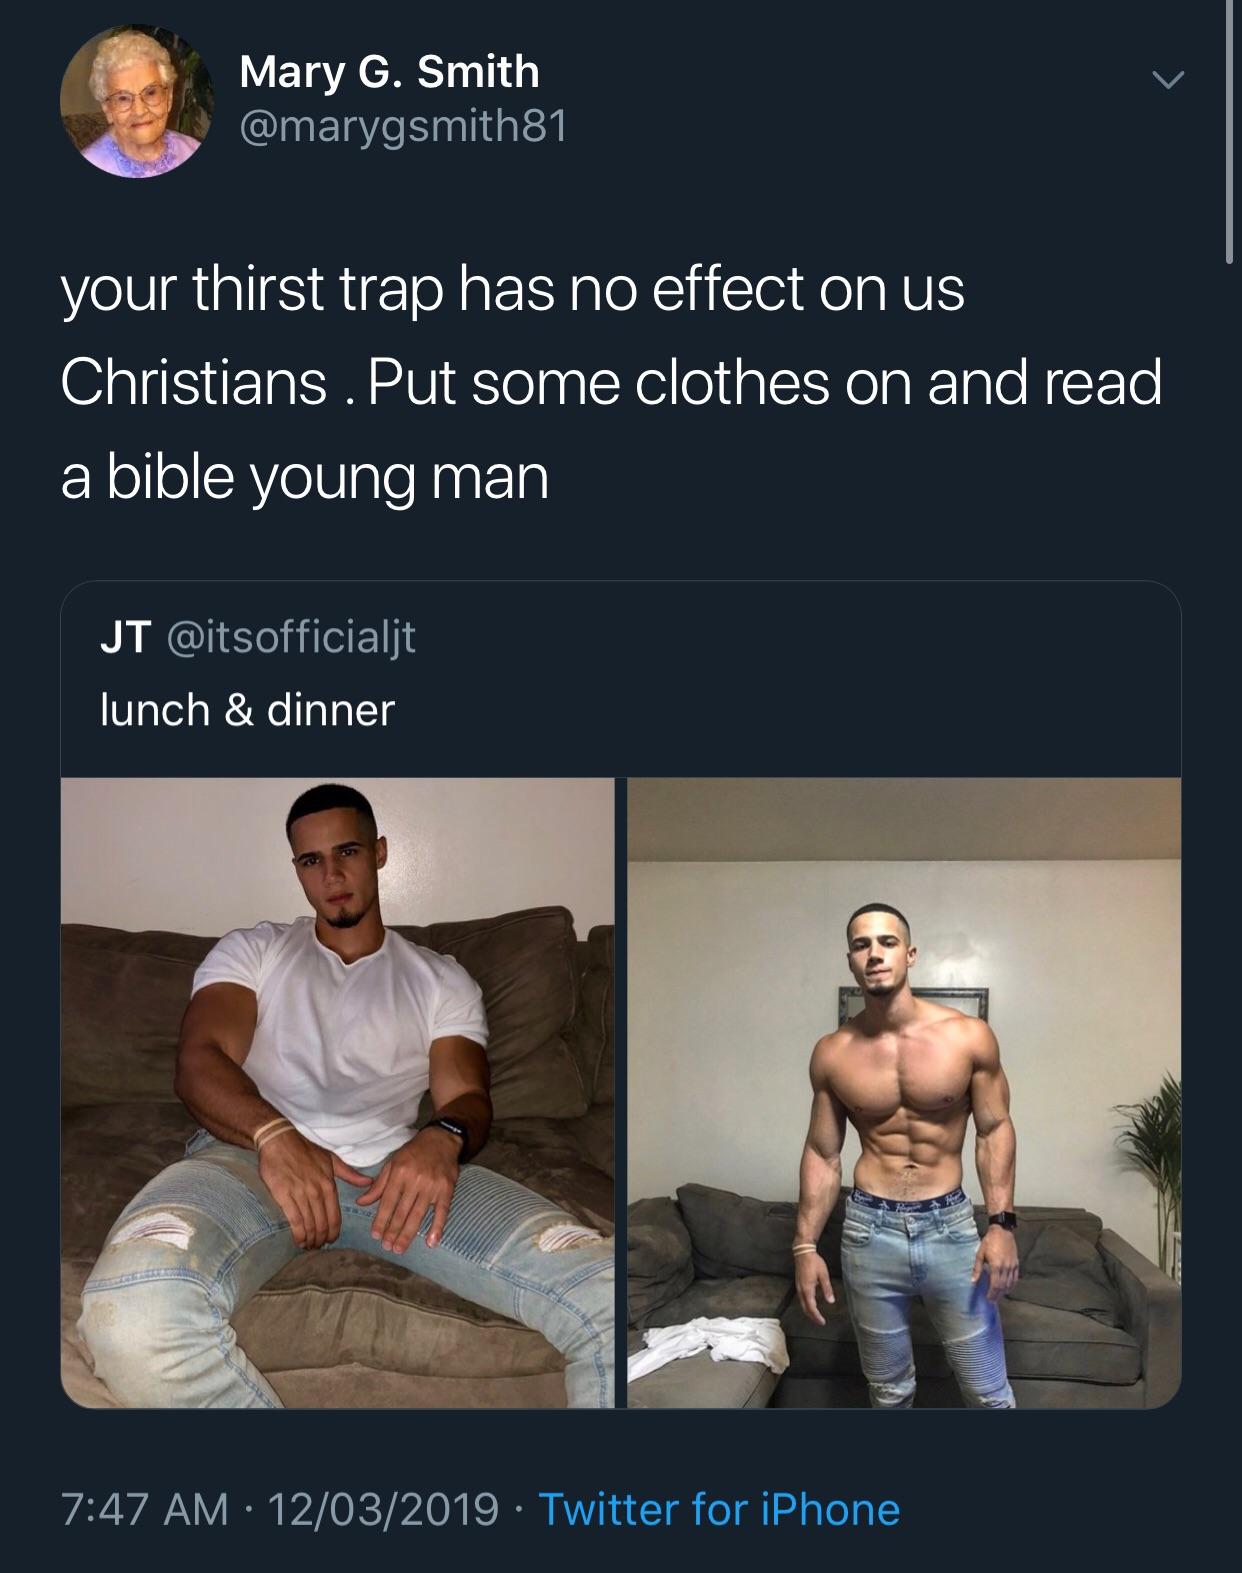
Task: Open the quoted tweet by JT
Action: pos(621,995)
